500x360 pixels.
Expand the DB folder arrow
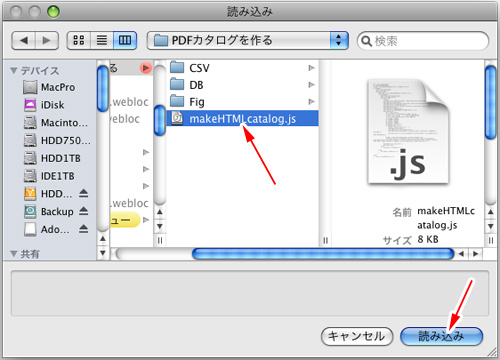click(311, 85)
